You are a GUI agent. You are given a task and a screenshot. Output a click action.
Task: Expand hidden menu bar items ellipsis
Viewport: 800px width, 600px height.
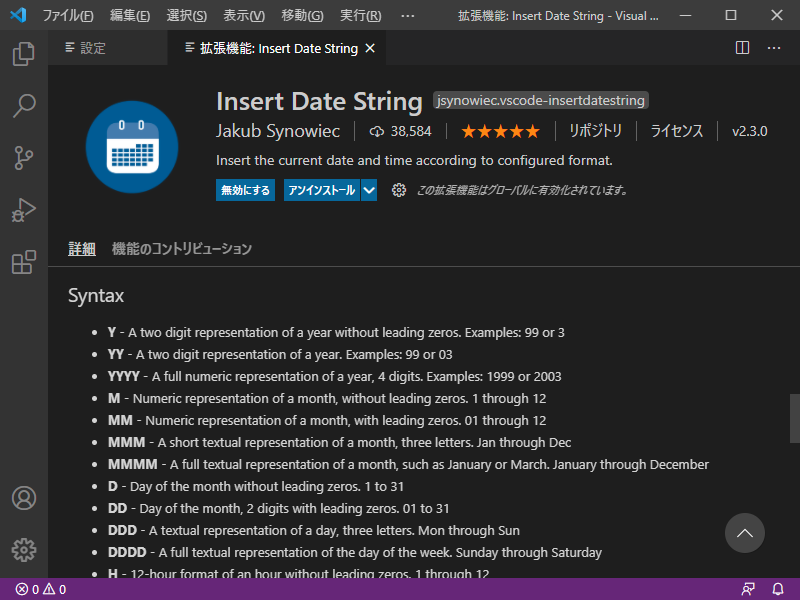[x=407, y=16]
